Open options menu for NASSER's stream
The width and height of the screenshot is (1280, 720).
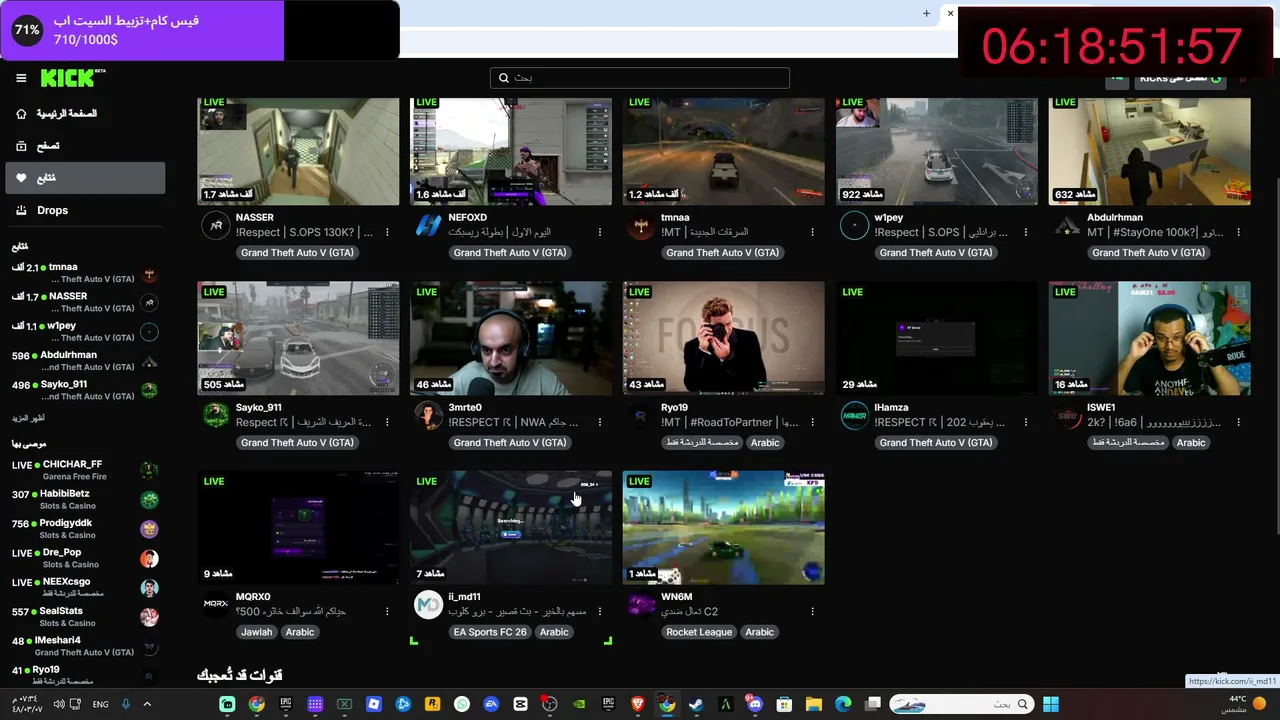click(x=387, y=232)
